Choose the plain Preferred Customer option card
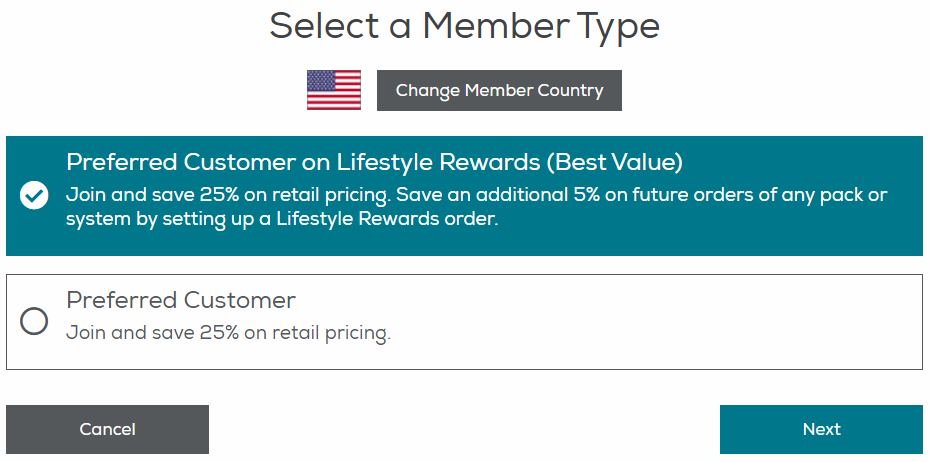This screenshot has height=462, width=930. coord(464,321)
